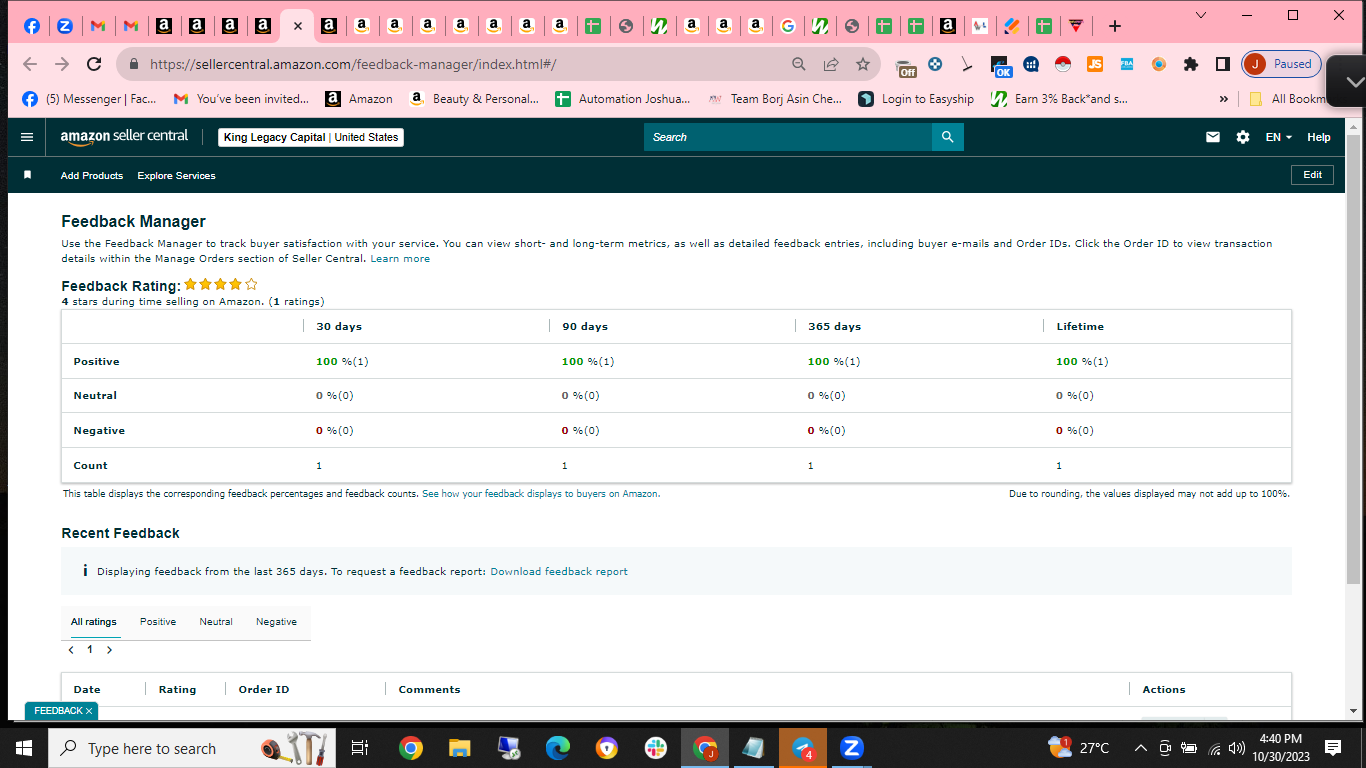The width and height of the screenshot is (1366, 768).
Task: Open the Seller Central settings gear
Action: (x=1243, y=137)
